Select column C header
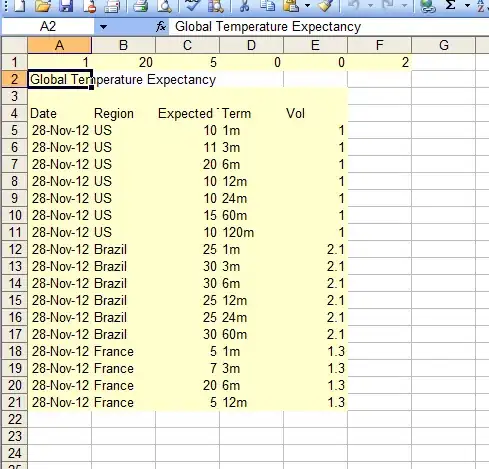Viewport: 489px width, 469px height. [187, 45]
